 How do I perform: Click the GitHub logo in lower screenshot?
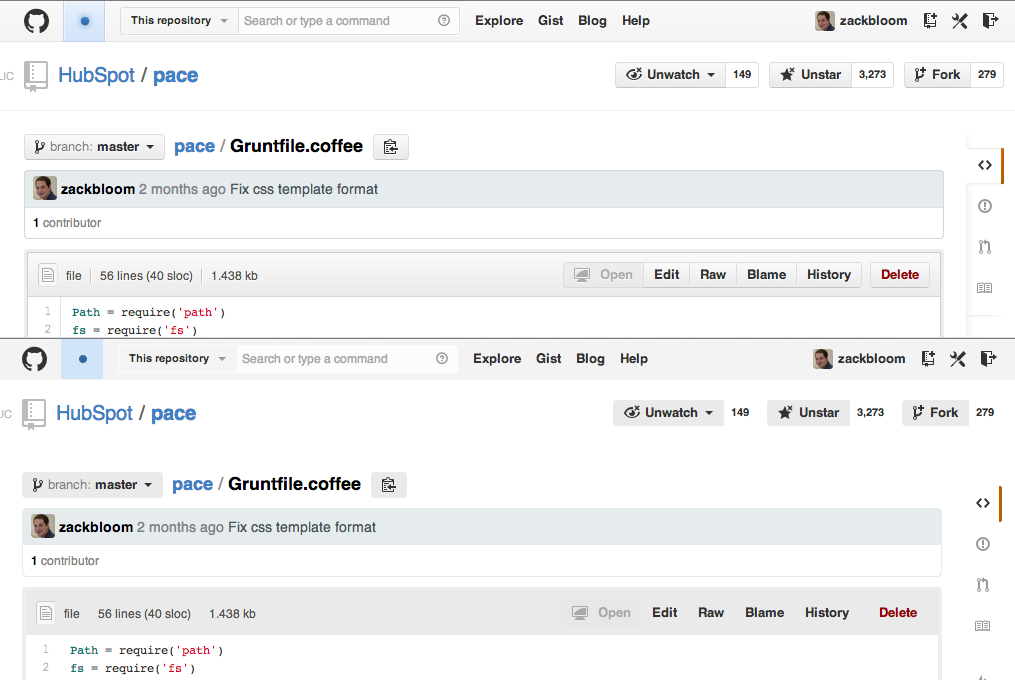(x=34, y=359)
